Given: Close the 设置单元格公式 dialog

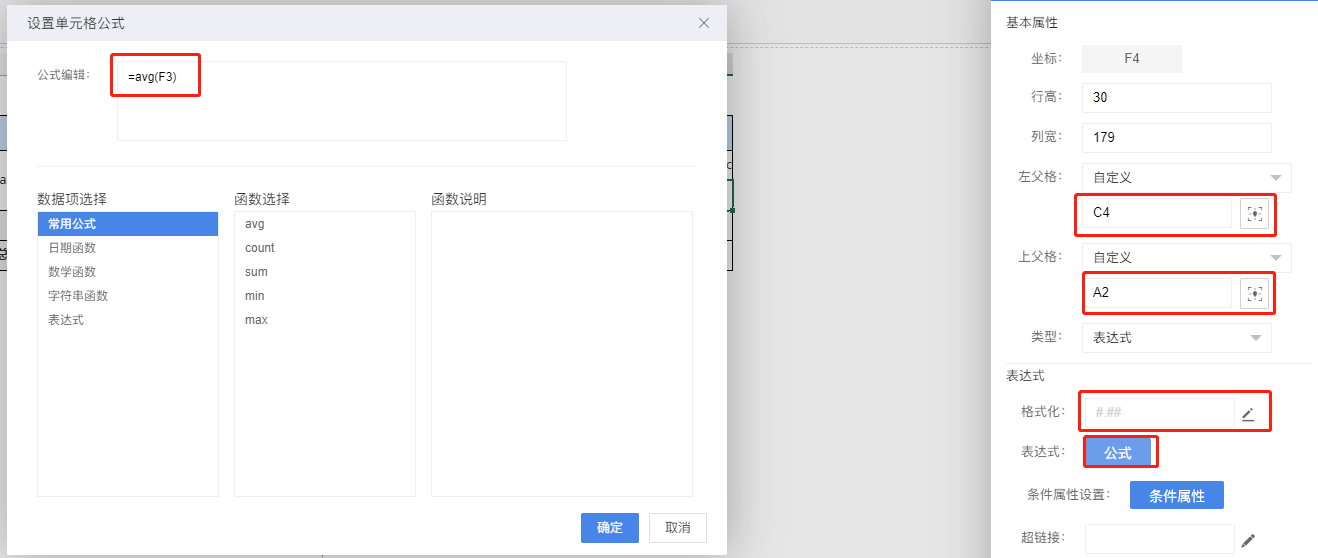Looking at the screenshot, I should pos(704,22).
